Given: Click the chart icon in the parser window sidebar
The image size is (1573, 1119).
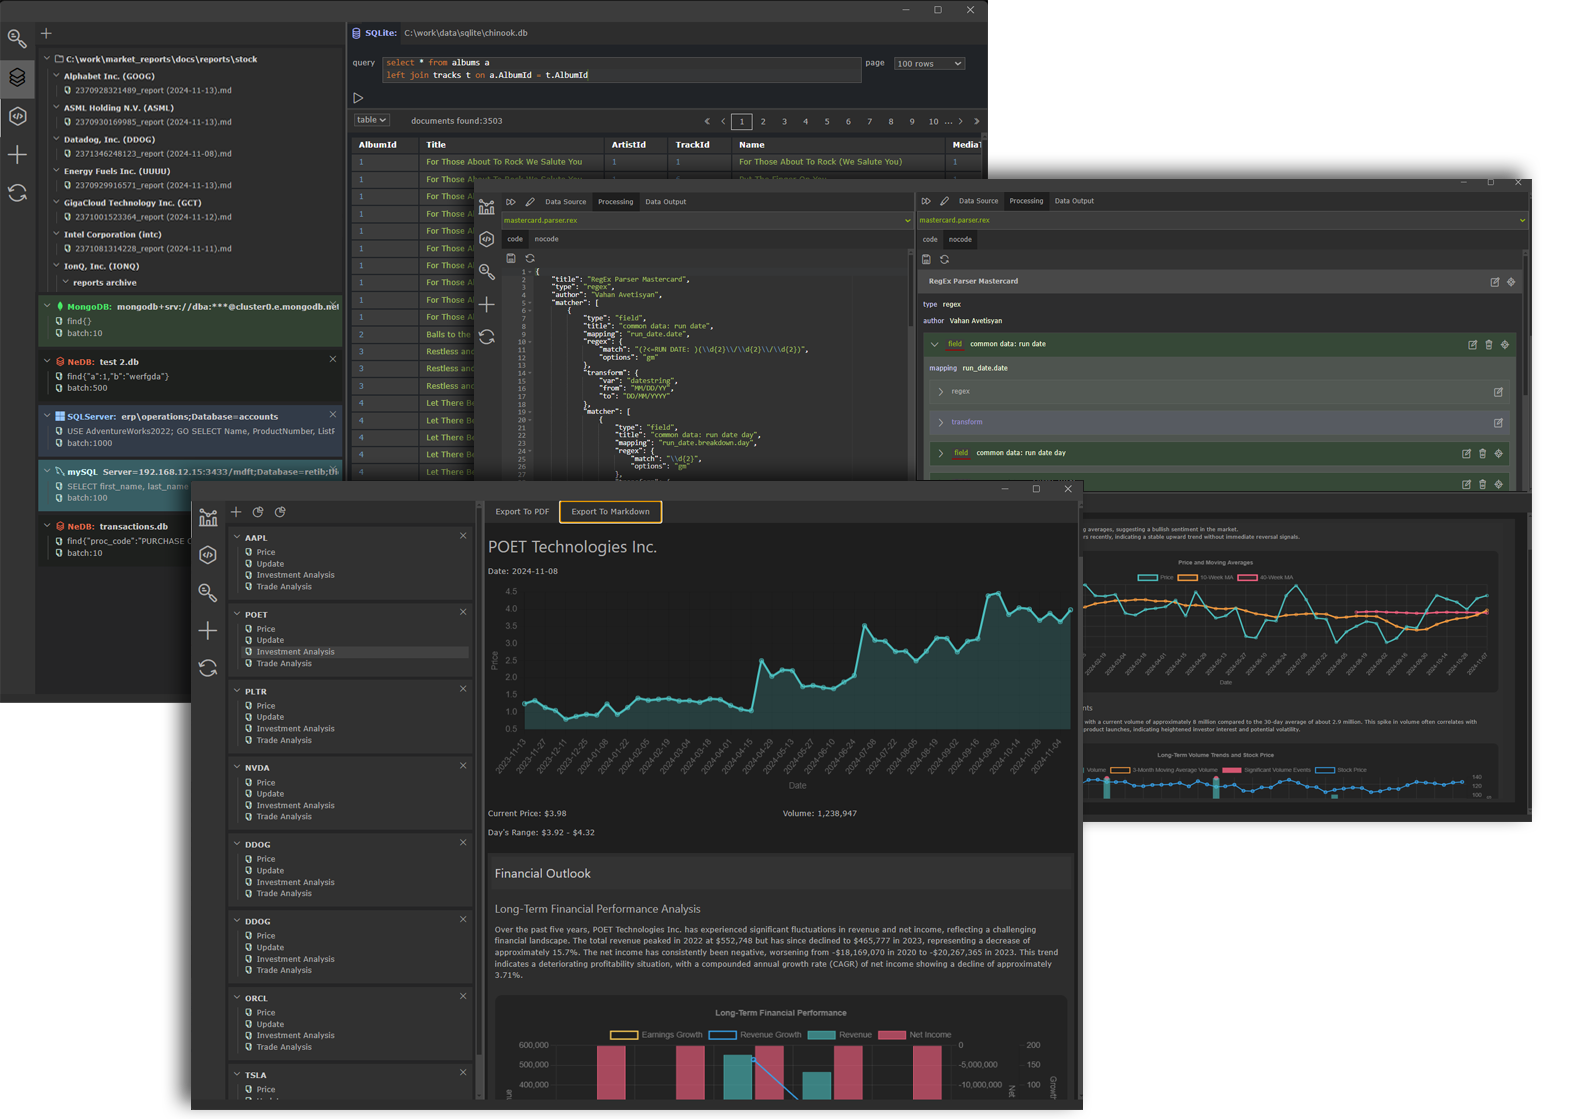Looking at the screenshot, I should tap(487, 207).
